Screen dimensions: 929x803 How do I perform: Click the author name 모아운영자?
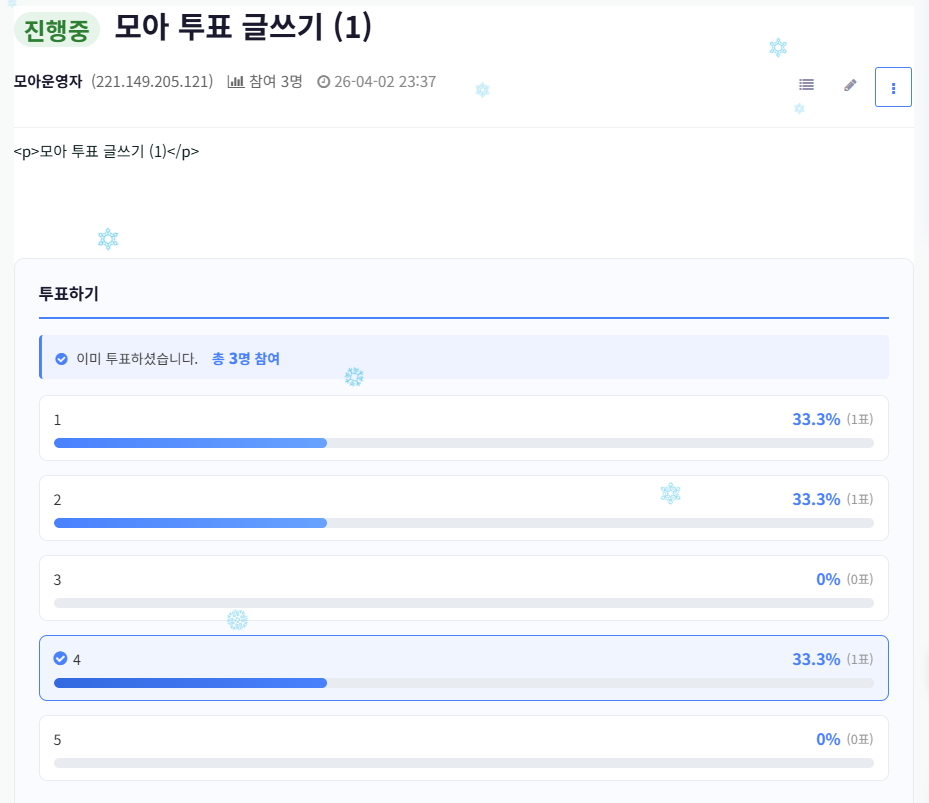[48, 81]
